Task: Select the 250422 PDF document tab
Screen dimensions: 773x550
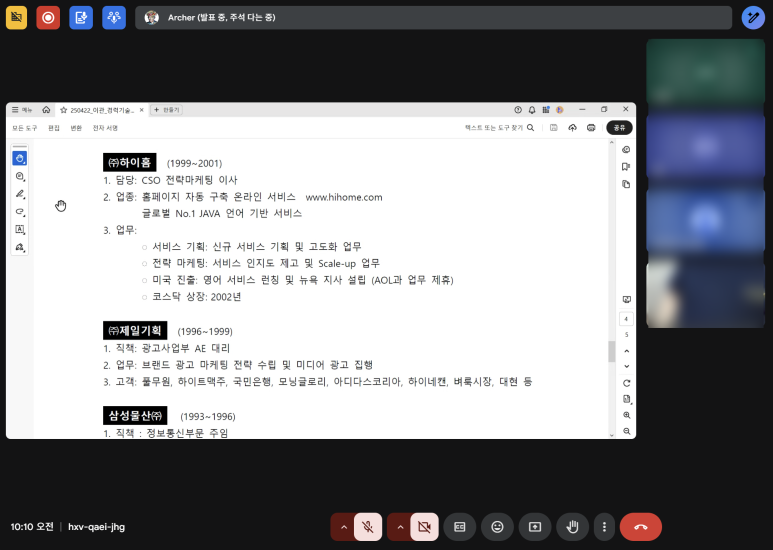Action: pyautogui.click(x=102, y=110)
